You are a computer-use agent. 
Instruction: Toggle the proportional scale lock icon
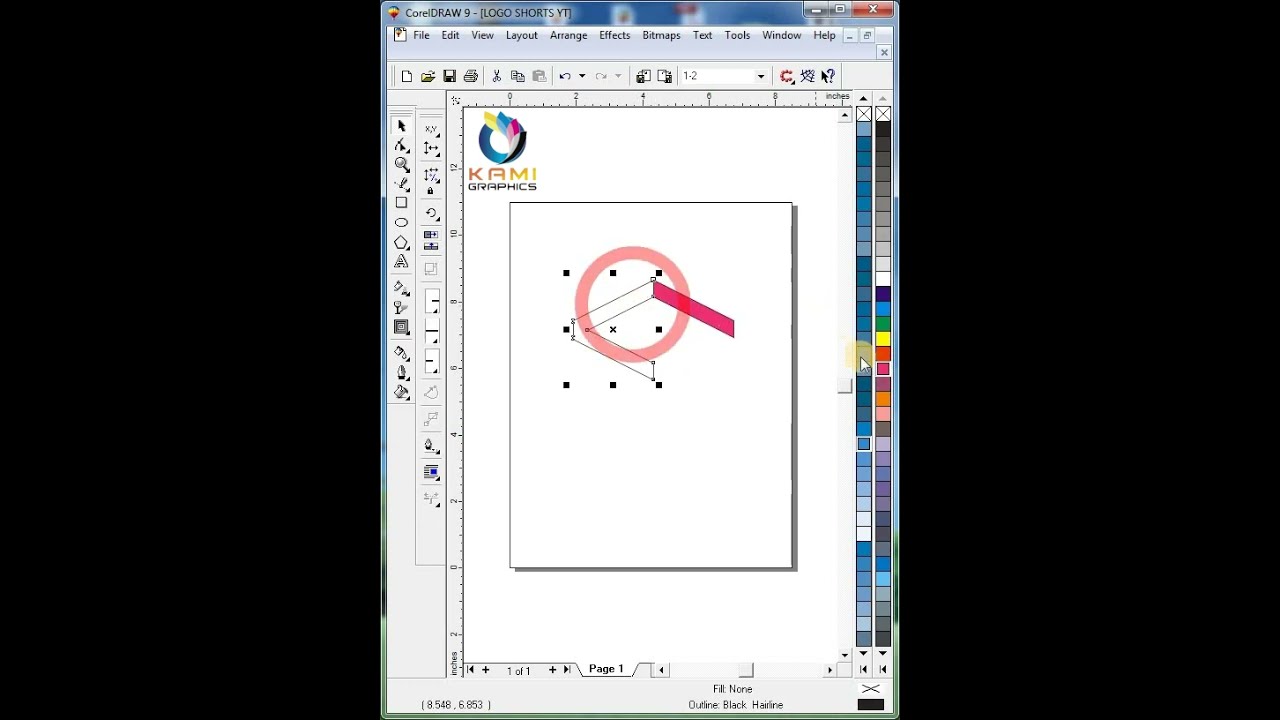[x=430, y=191]
